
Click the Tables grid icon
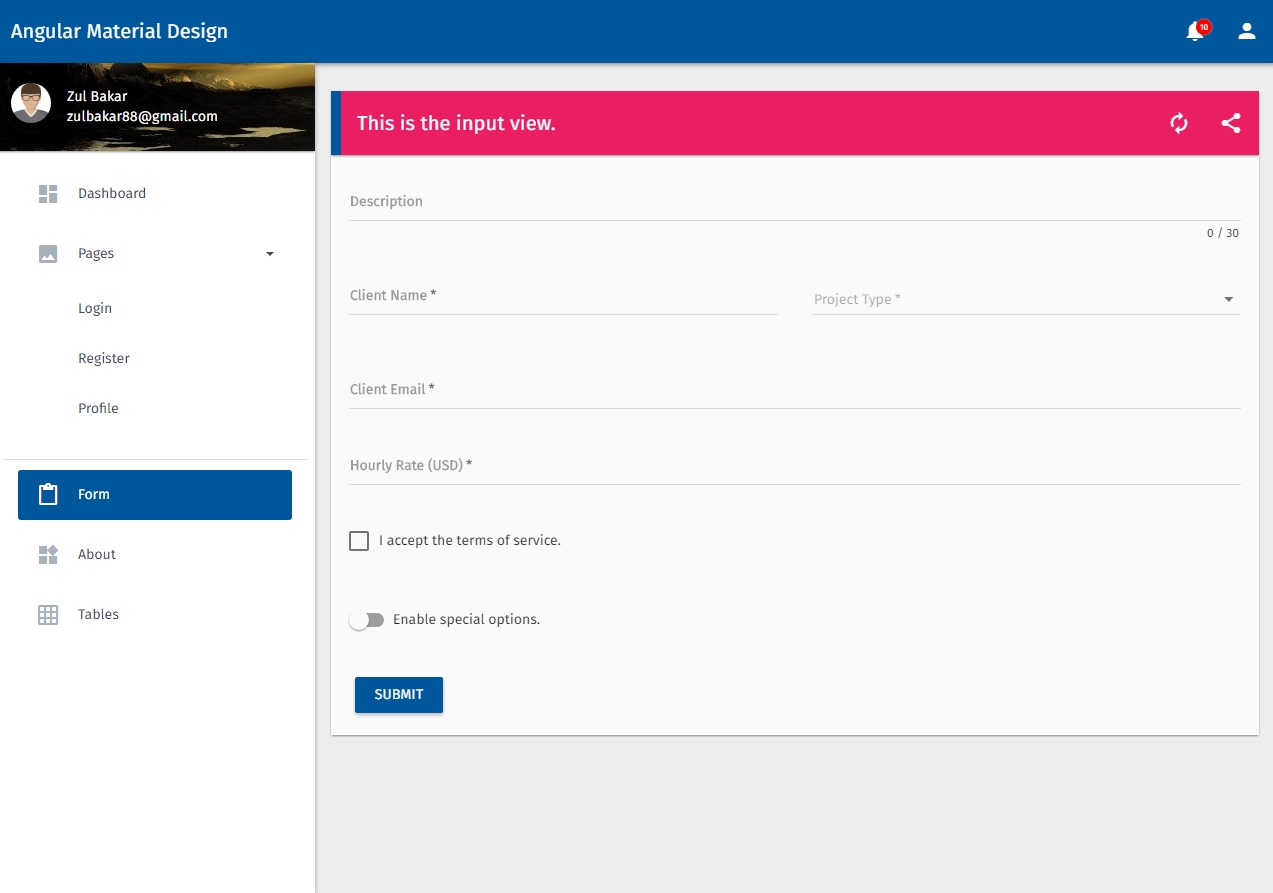(x=47, y=614)
